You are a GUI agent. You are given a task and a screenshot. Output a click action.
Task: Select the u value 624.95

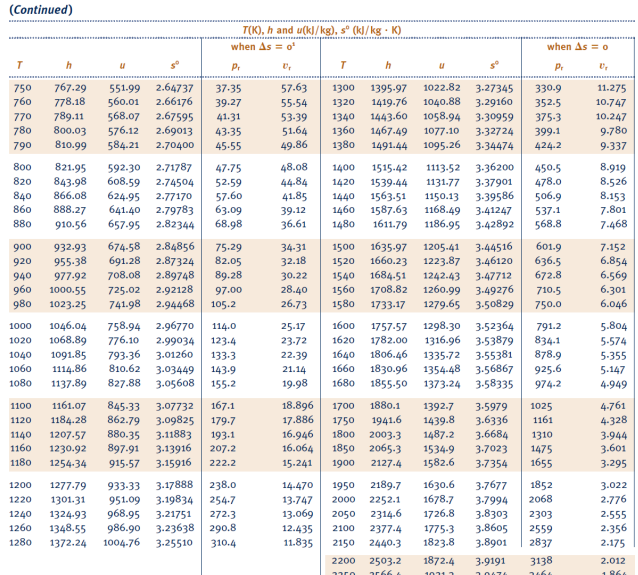coord(124,196)
